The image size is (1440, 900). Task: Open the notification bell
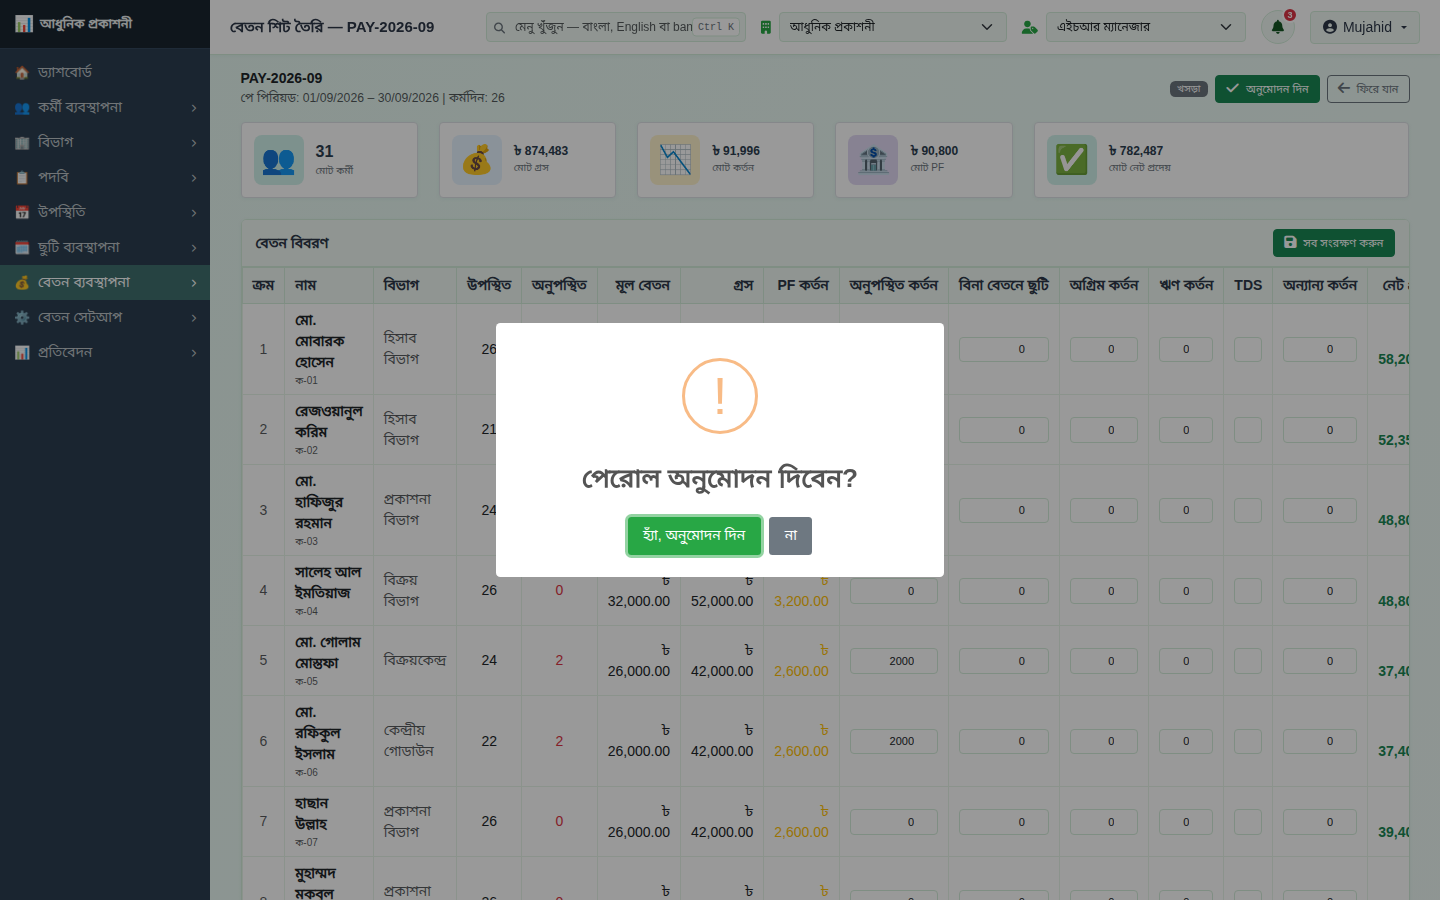tap(1278, 27)
